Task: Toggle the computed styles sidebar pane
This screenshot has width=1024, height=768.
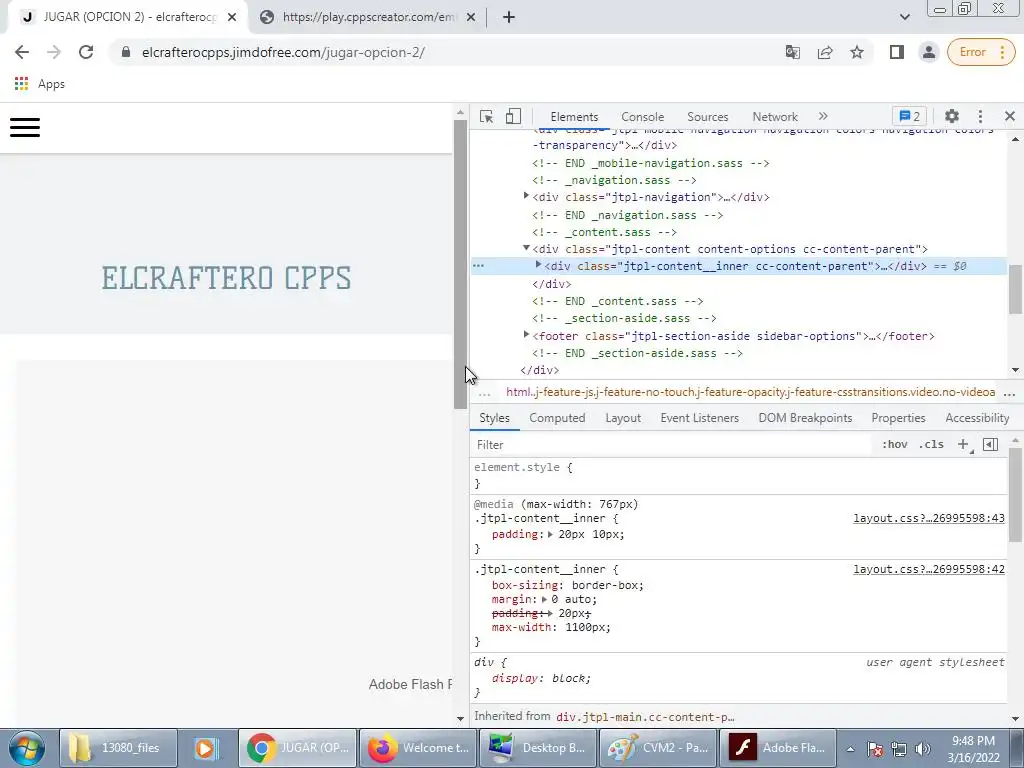Action: click(990, 445)
